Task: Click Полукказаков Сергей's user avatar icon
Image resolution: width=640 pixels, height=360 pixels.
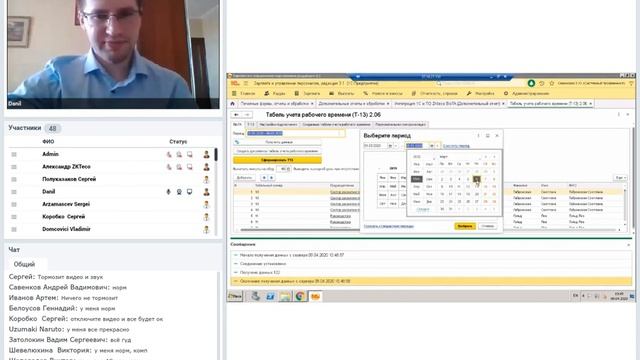Action: click(x=207, y=180)
